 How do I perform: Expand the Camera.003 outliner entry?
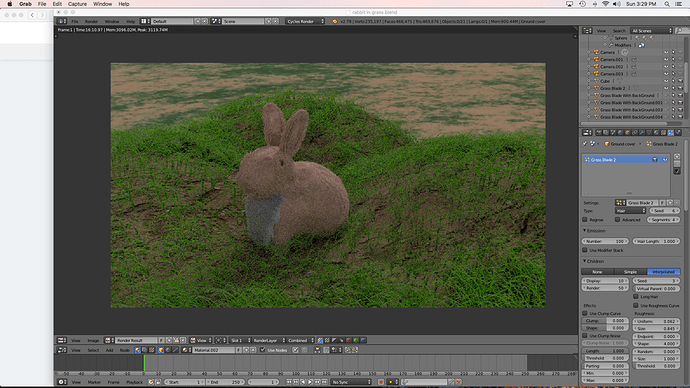click(589, 74)
